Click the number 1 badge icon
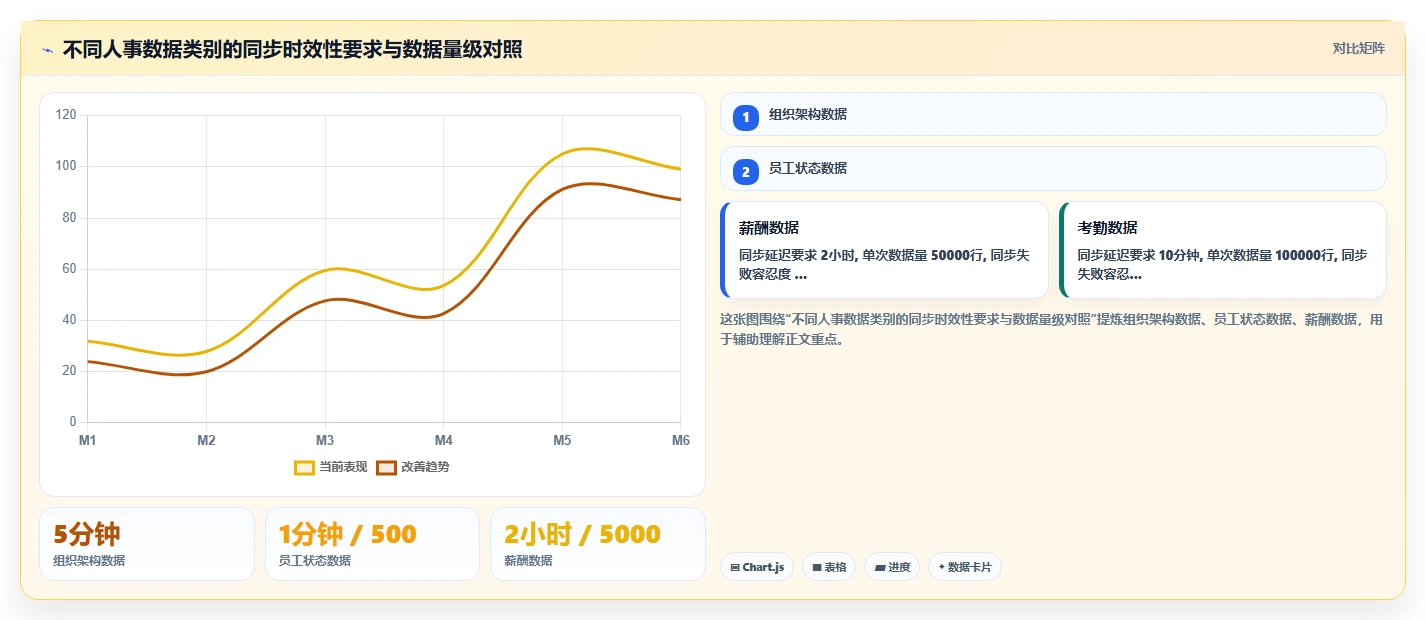This screenshot has height=620, width=1426. (x=746, y=117)
